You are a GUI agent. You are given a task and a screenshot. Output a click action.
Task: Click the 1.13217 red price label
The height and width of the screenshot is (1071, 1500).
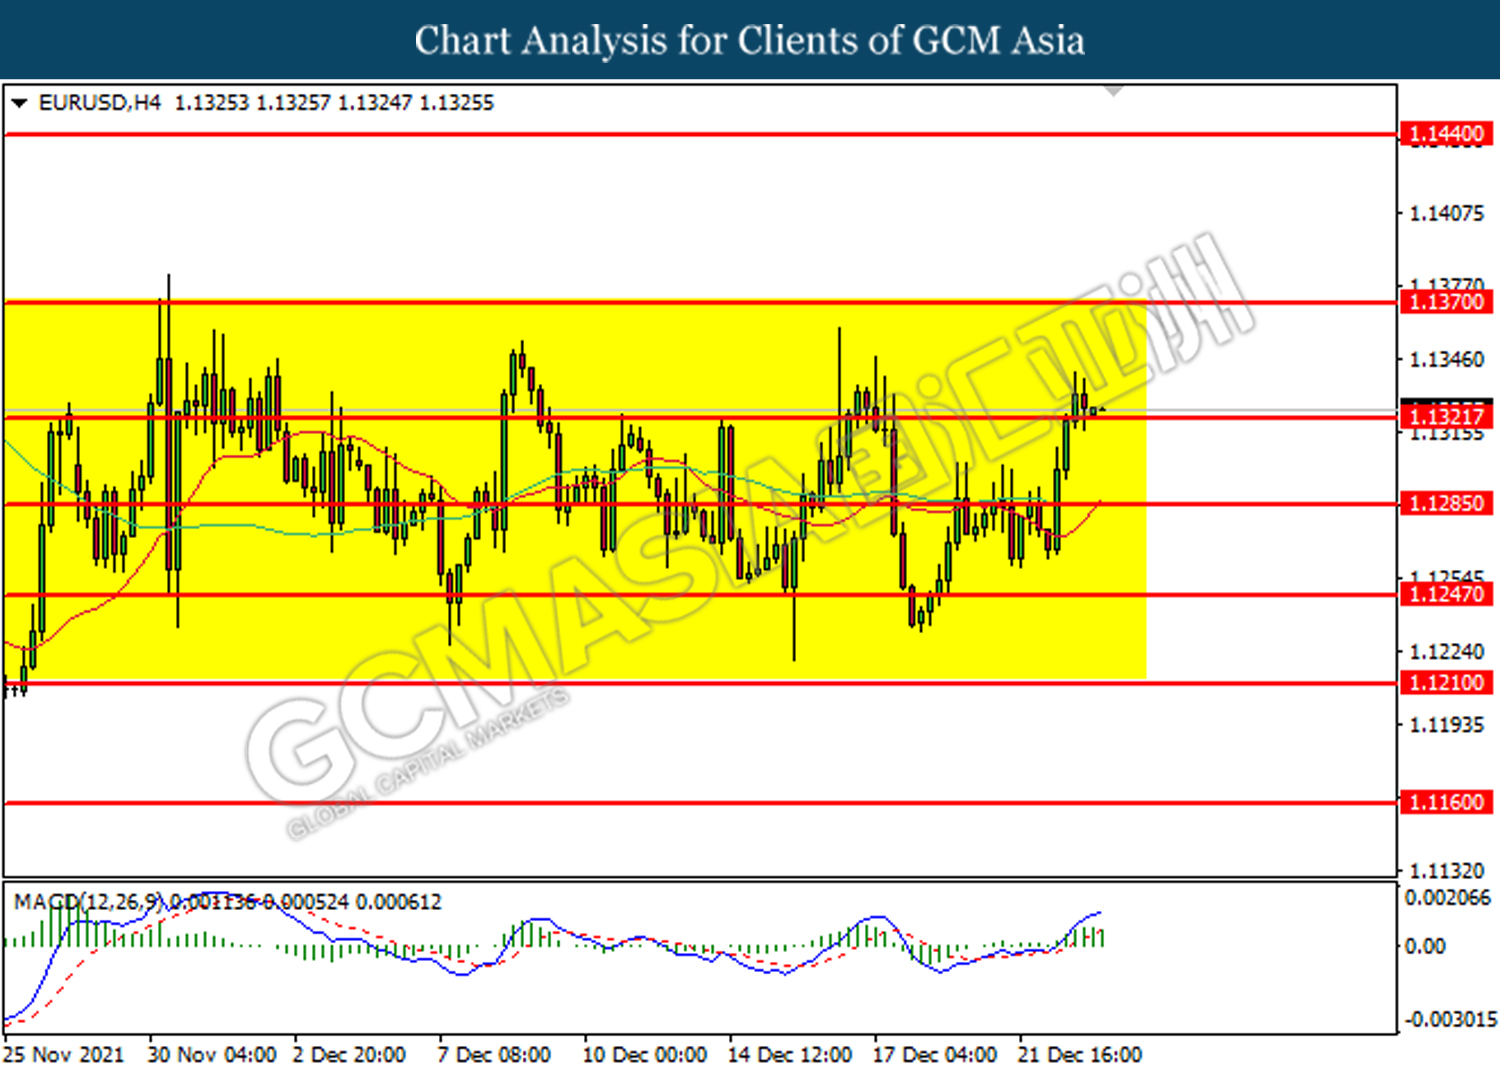pos(1446,416)
